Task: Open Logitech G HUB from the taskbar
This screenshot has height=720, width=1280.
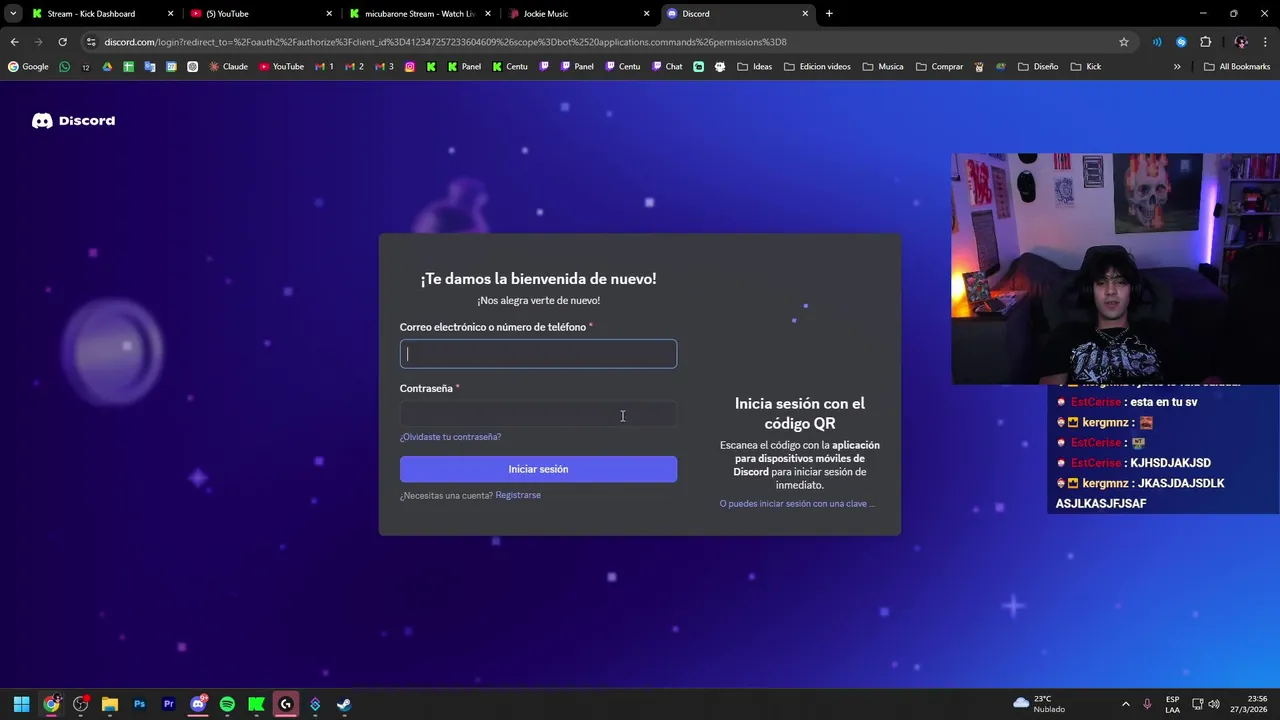Action: coord(285,704)
